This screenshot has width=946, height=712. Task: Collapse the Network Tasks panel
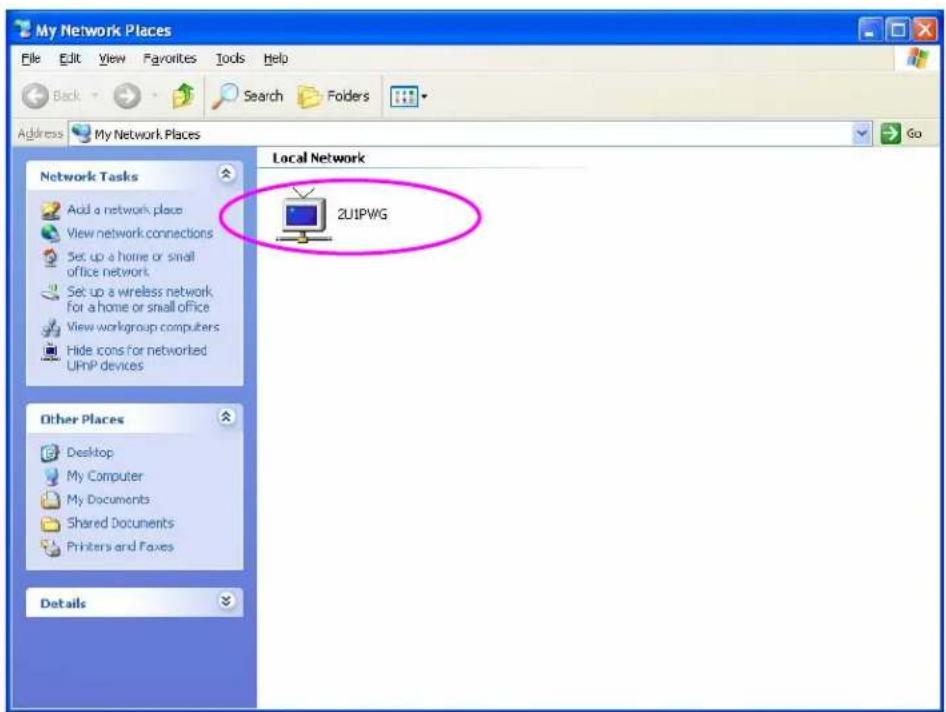click(226, 174)
